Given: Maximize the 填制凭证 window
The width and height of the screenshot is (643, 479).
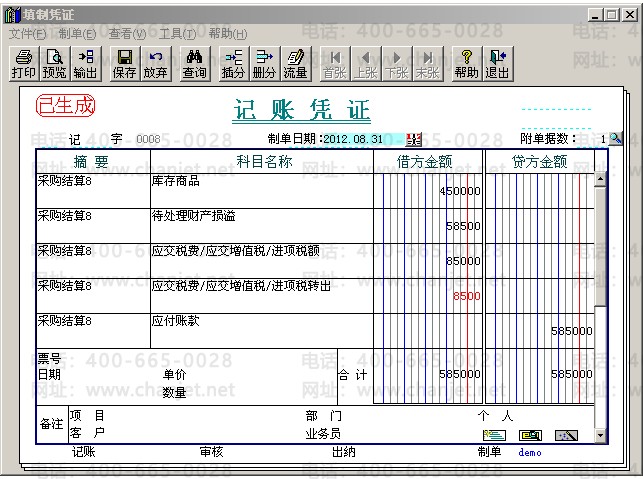Looking at the screenshot, I should (611, 15).
